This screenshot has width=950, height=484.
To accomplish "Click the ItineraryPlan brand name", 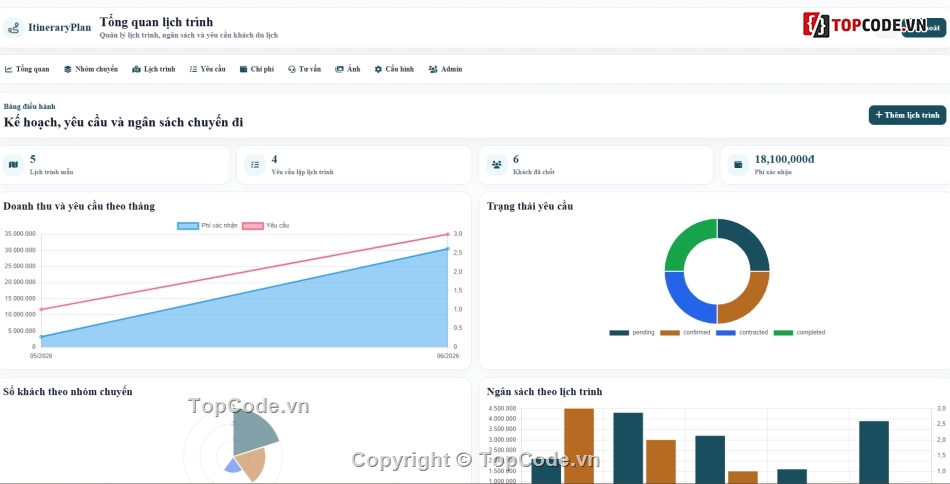I will pyautogui.click(x=59, y=28).
